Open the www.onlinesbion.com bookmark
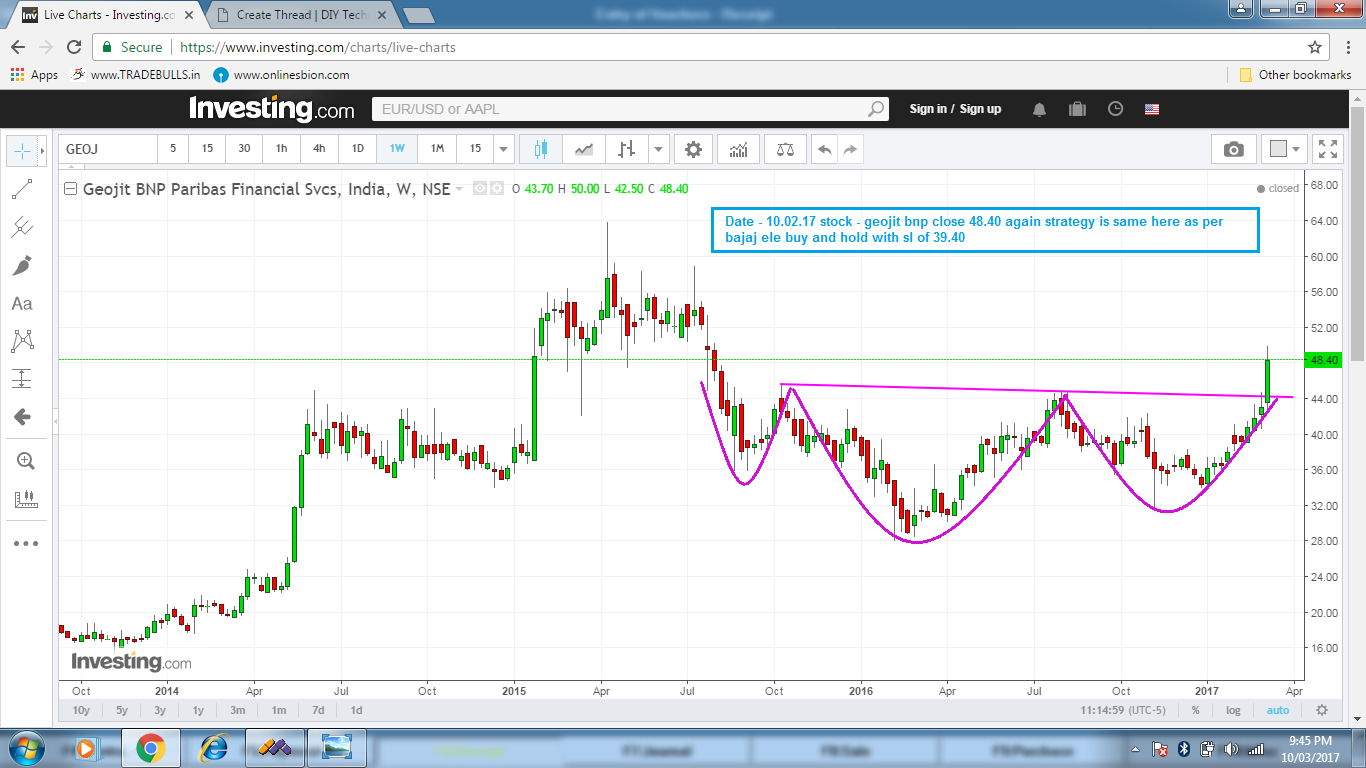The image size is (1366, 768). click(282, 75)
